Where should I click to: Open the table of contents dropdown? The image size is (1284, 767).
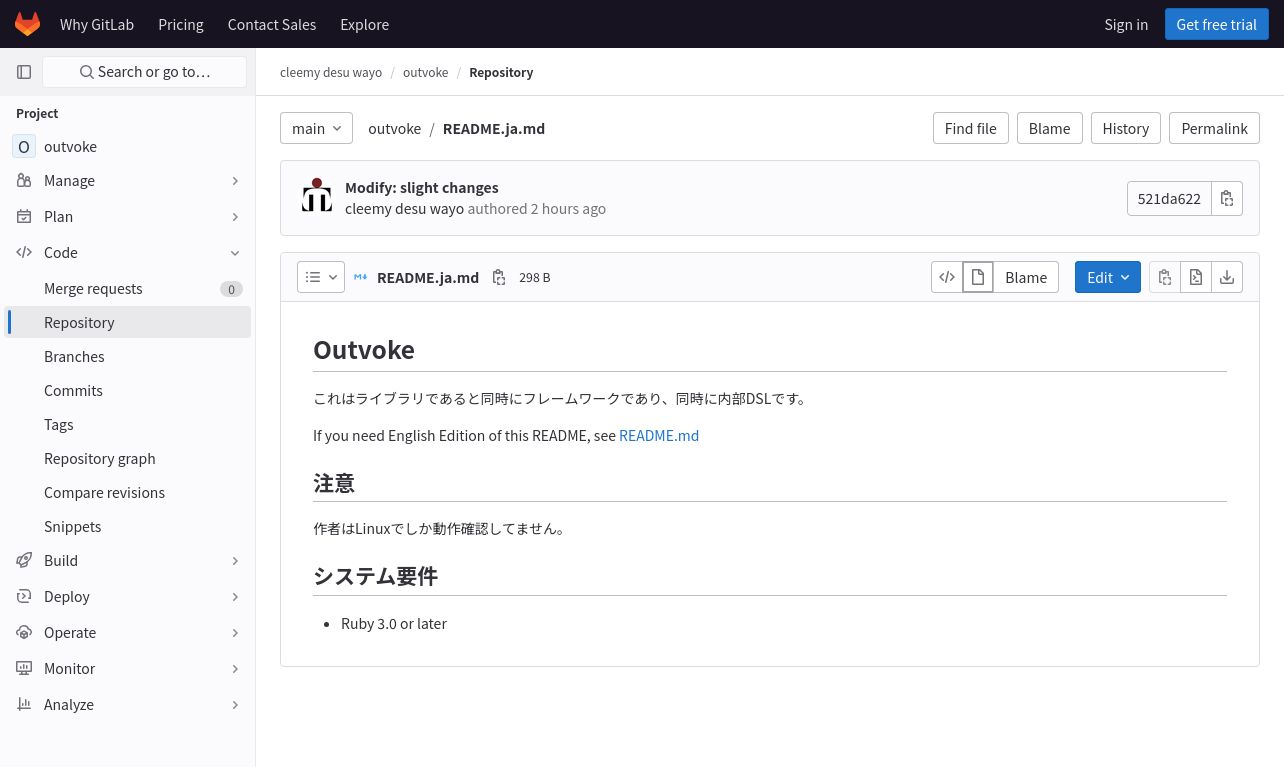(x=321, y=277)
